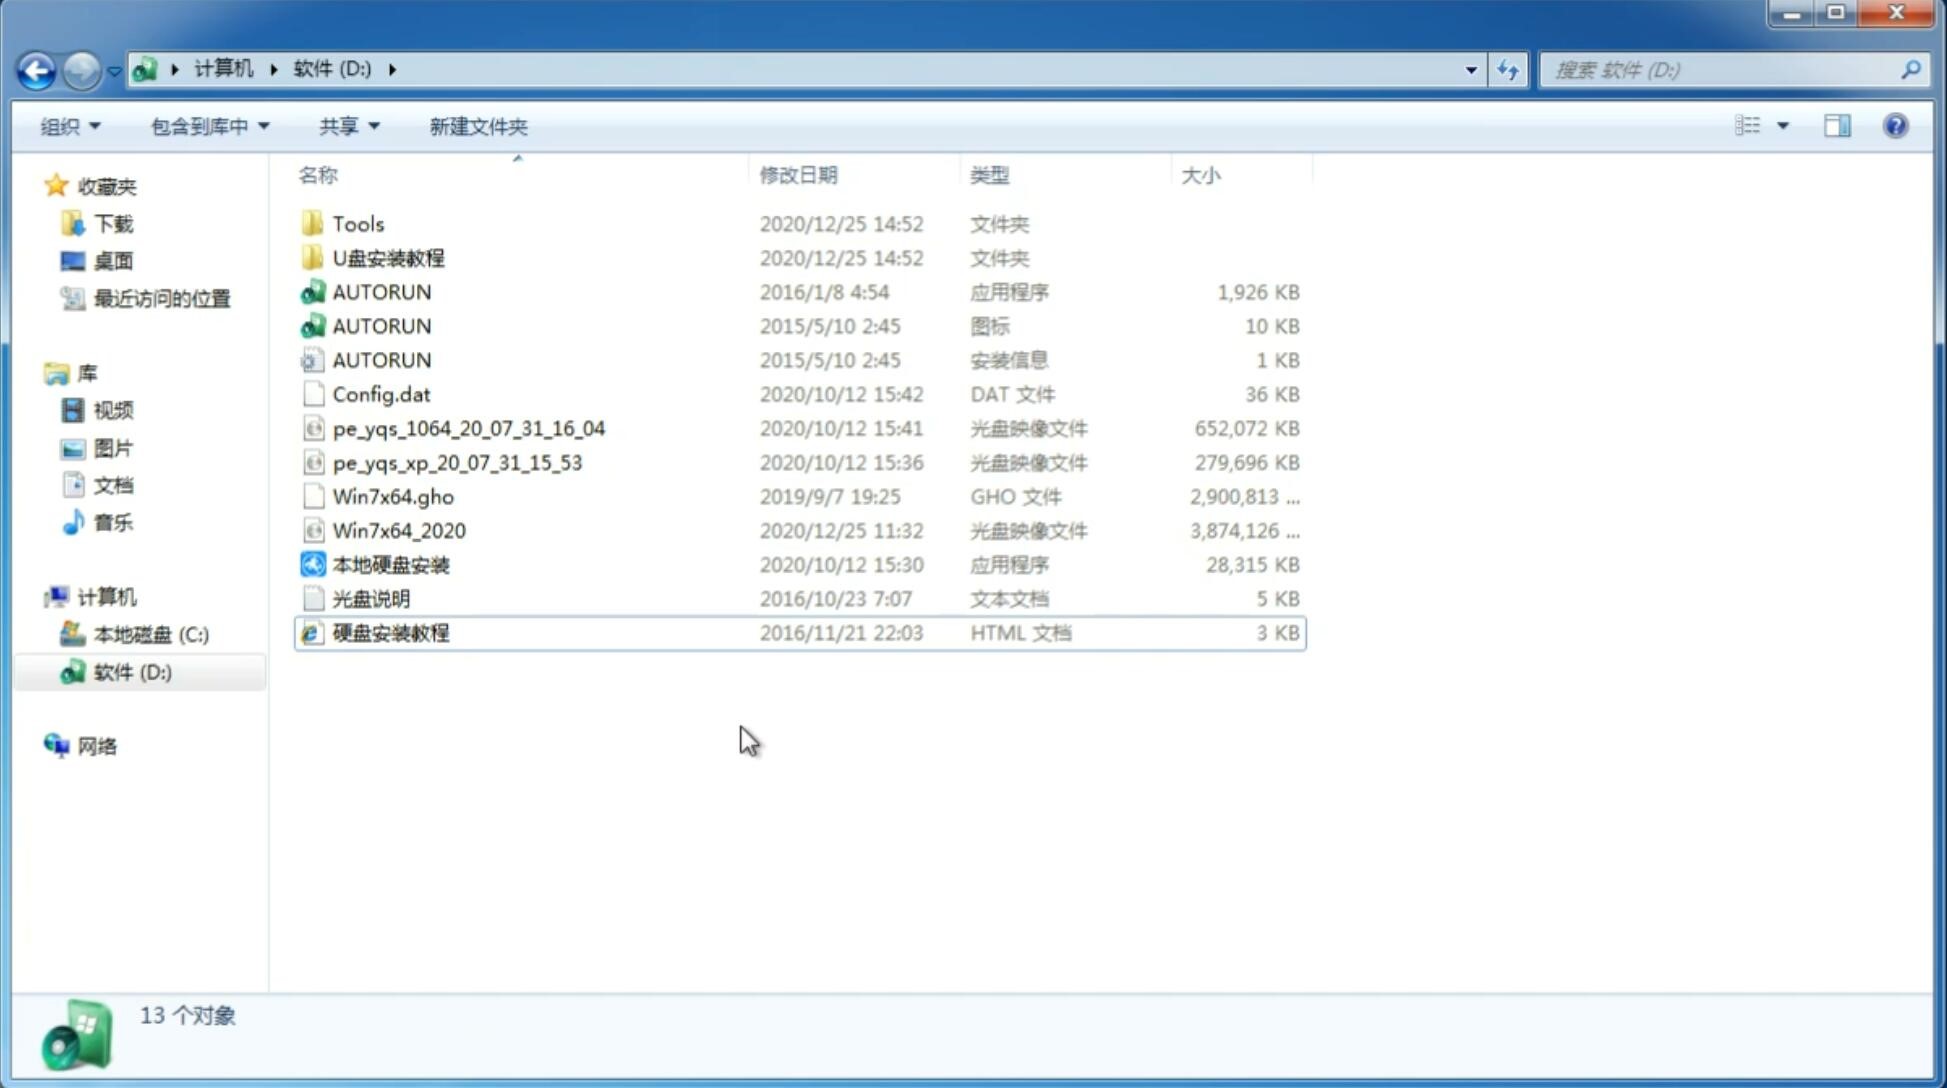Open 硬盘安装教程 HTML document
The height and width of the screenshot is (1088, 1947).
click(389, 632)
